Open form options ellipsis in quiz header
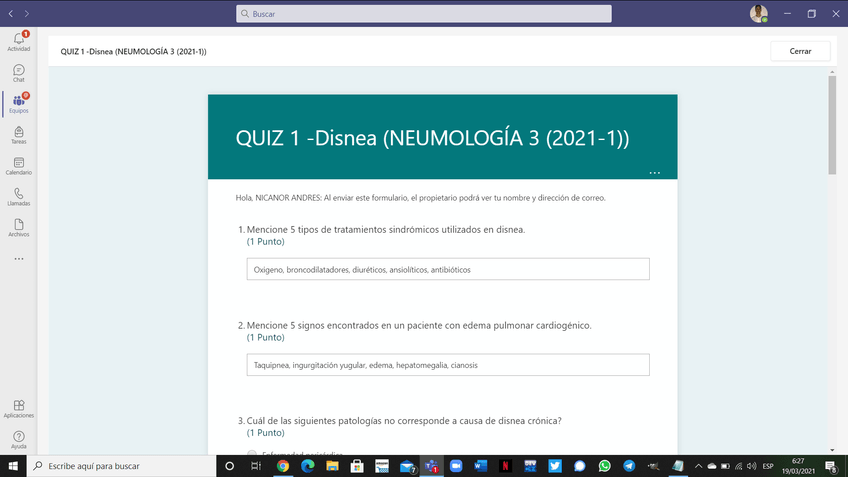This screenshot has height=477, width=848. (x=654, y=173)
